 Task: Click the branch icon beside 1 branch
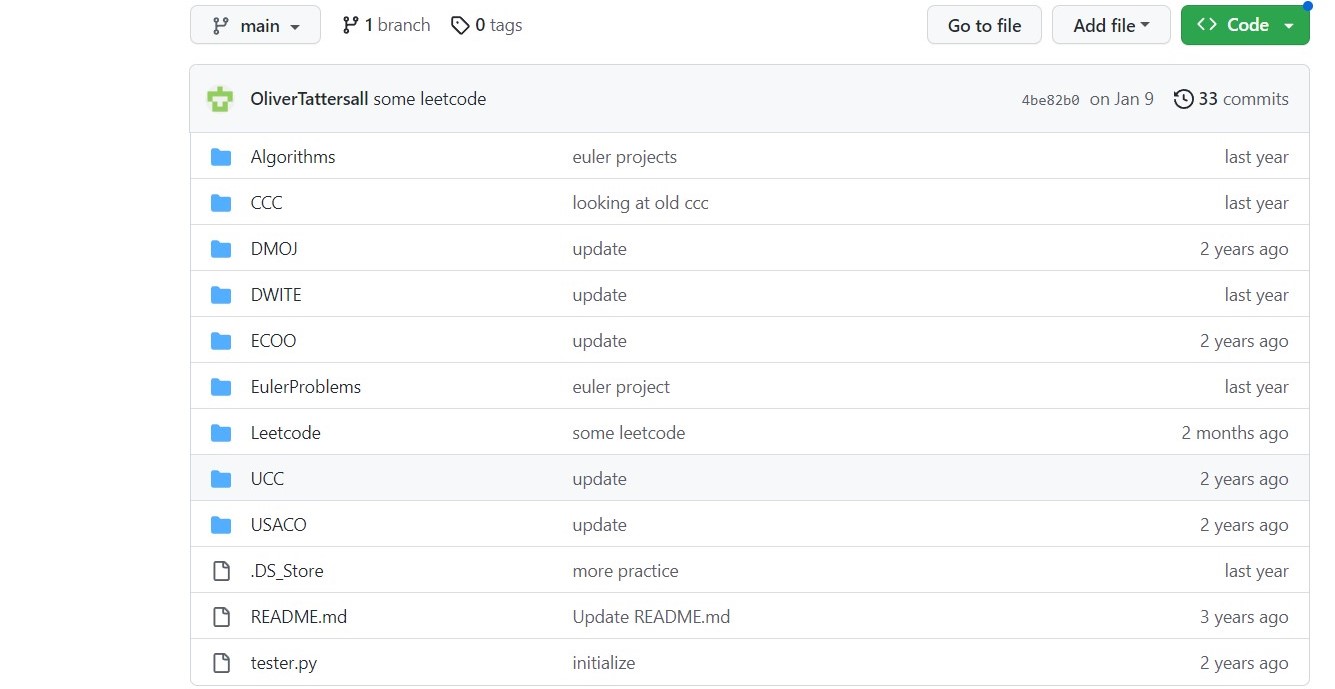click(x=350, y=25)
